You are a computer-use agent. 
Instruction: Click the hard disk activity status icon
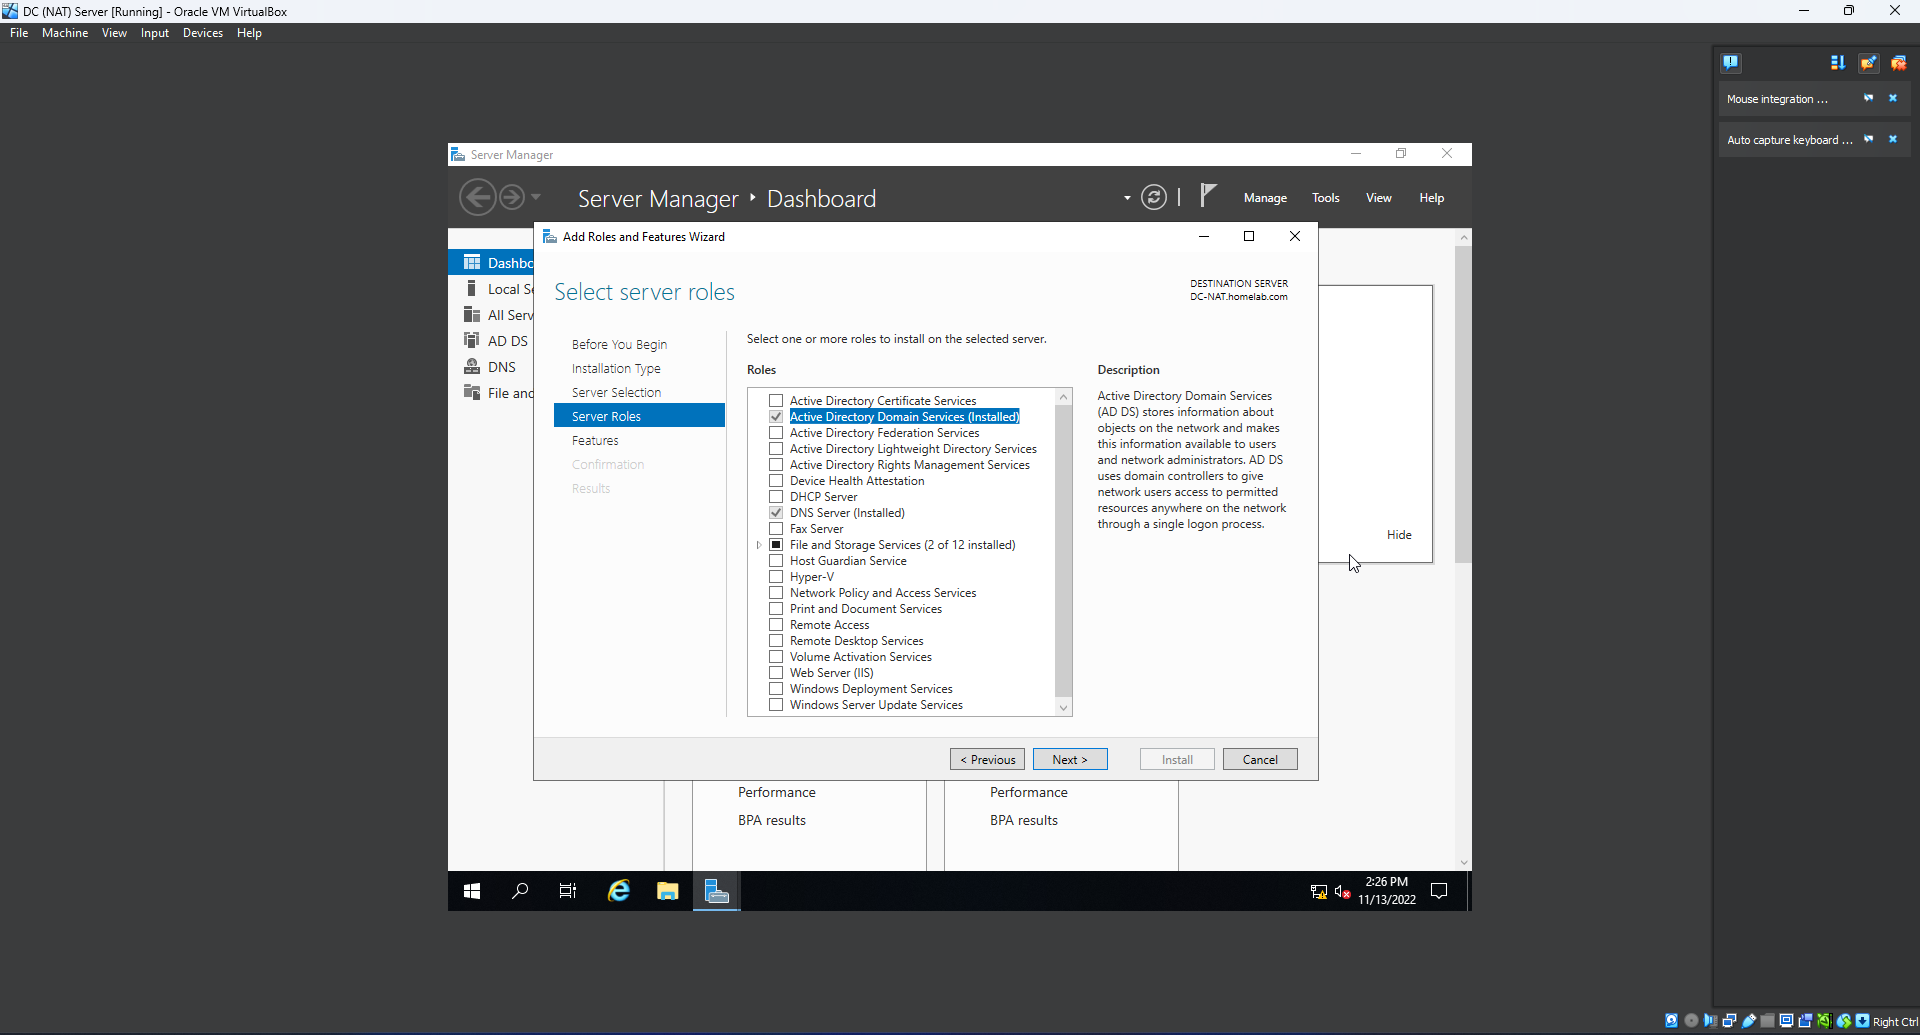(x=1671, y=1021)
